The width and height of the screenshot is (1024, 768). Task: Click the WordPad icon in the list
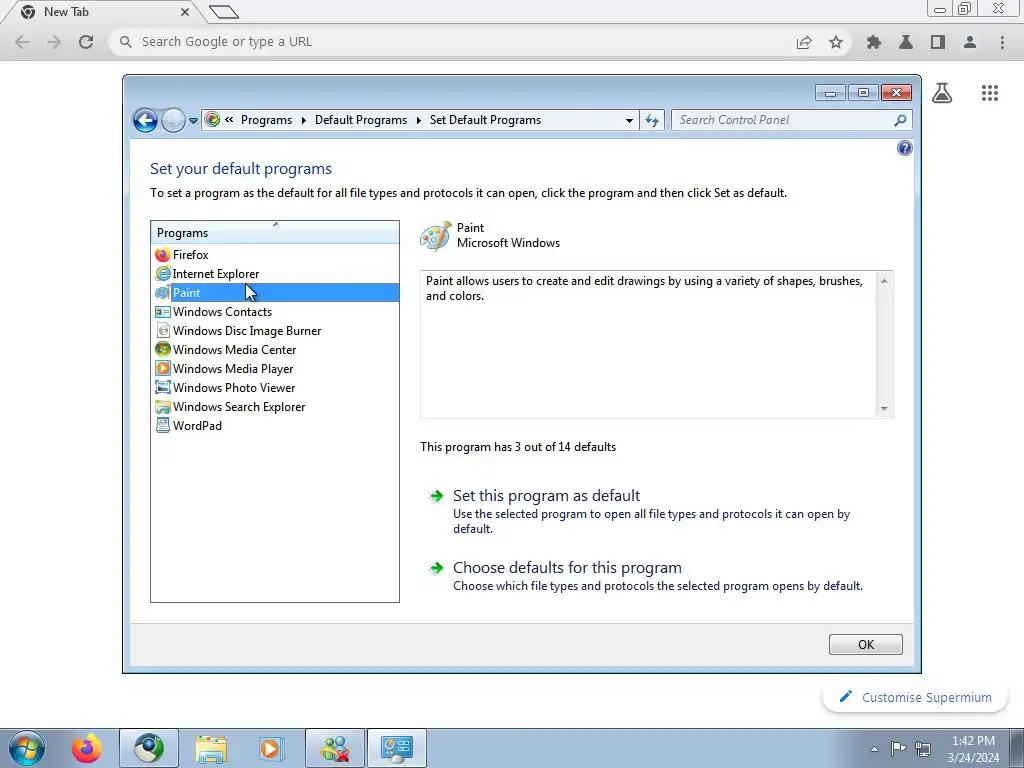point(163,425)
